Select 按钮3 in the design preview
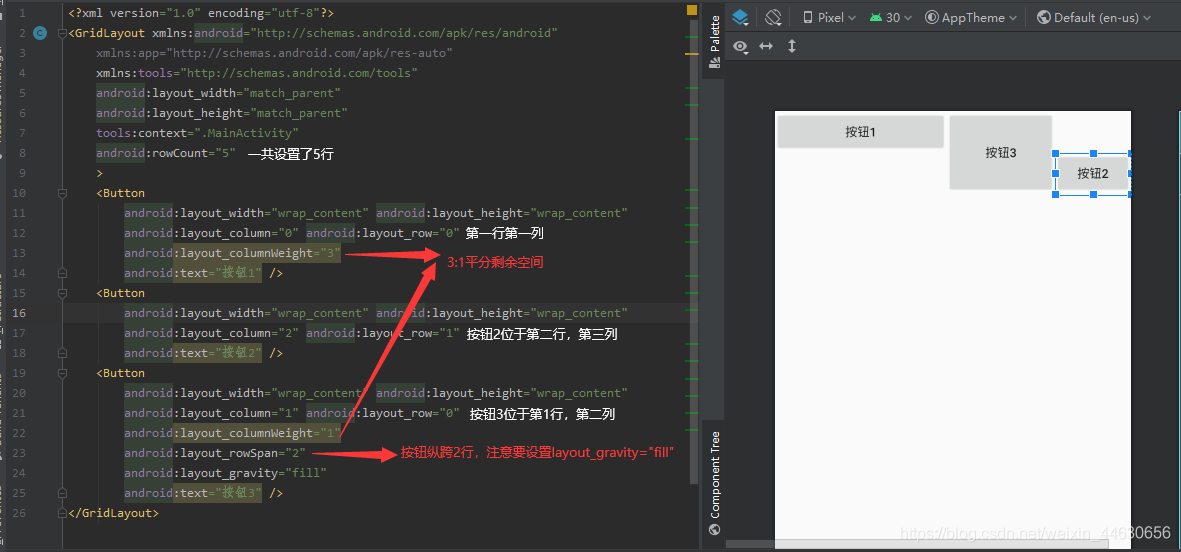This screenshot has width=1181, height=552. pyautogui.click(x=1001, y=152)
